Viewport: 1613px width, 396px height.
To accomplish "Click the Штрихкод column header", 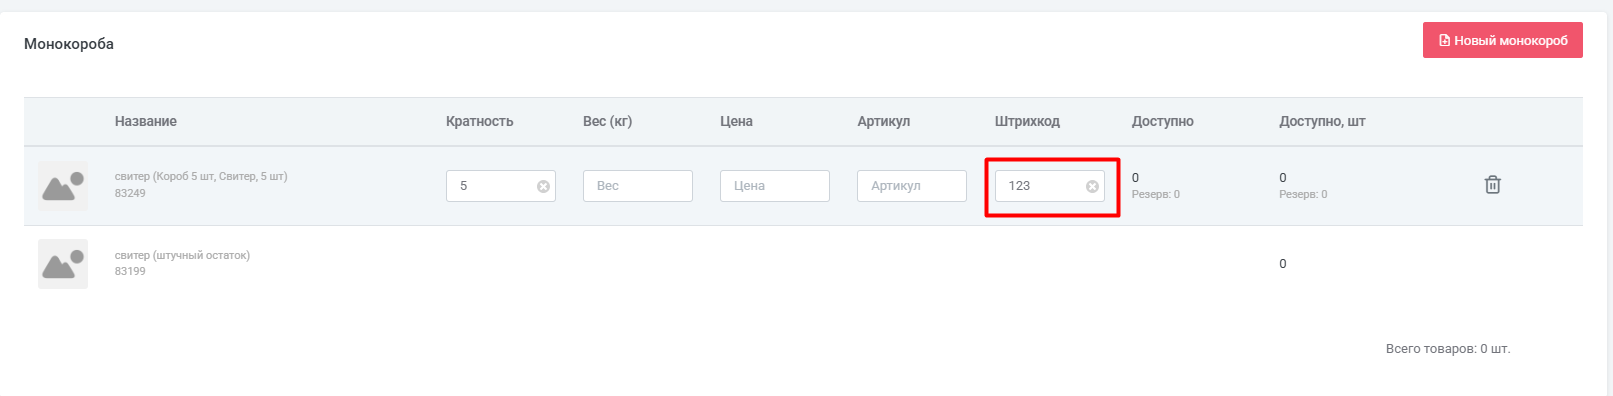I will tap(1027, 121).
